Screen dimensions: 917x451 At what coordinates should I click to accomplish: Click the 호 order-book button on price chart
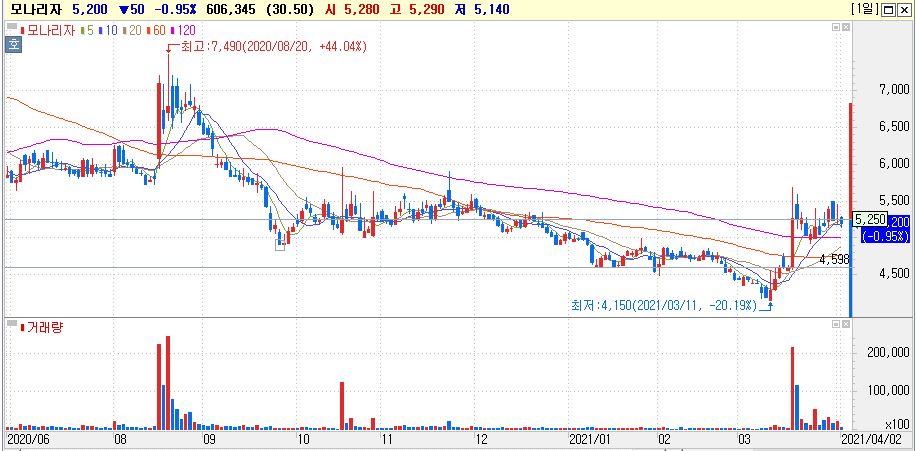pyautogui.click(x=12, y=44)
